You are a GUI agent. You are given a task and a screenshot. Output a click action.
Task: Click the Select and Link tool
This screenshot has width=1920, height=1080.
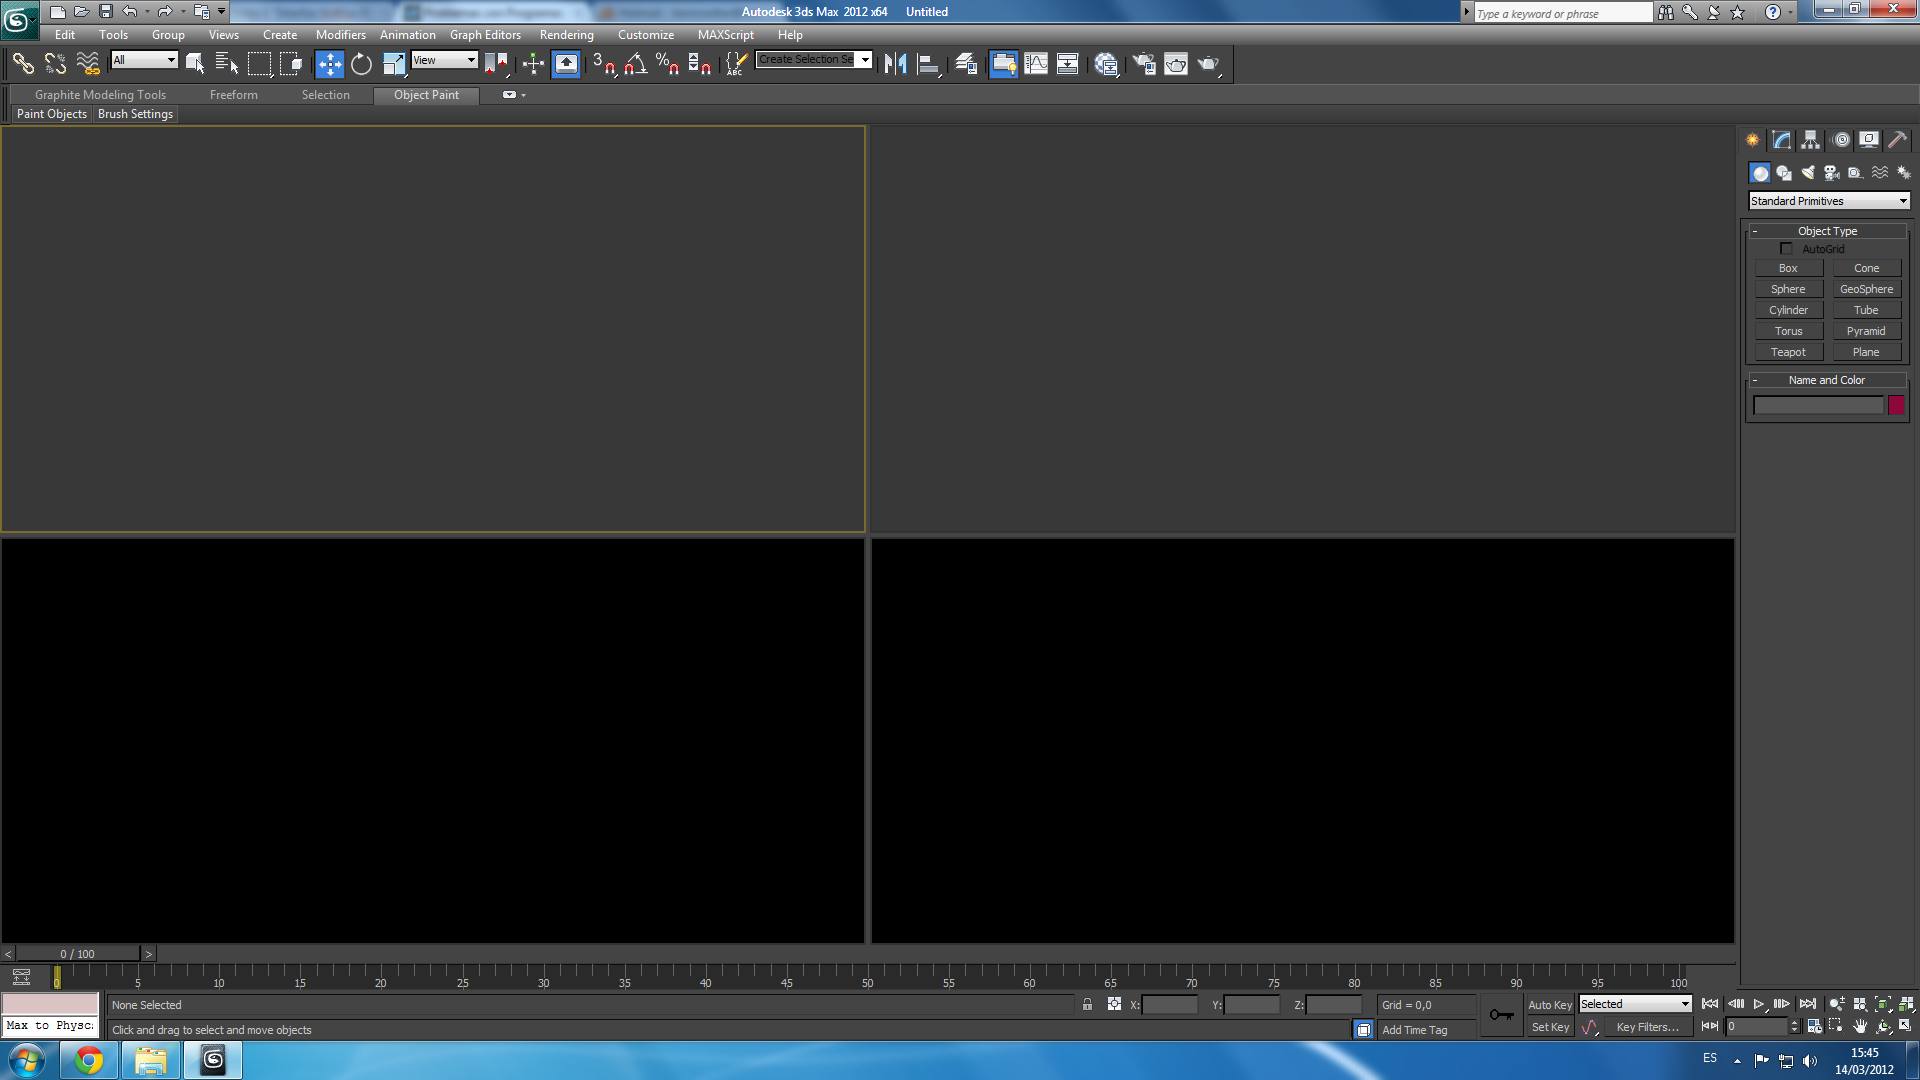(x=23, y=64)
